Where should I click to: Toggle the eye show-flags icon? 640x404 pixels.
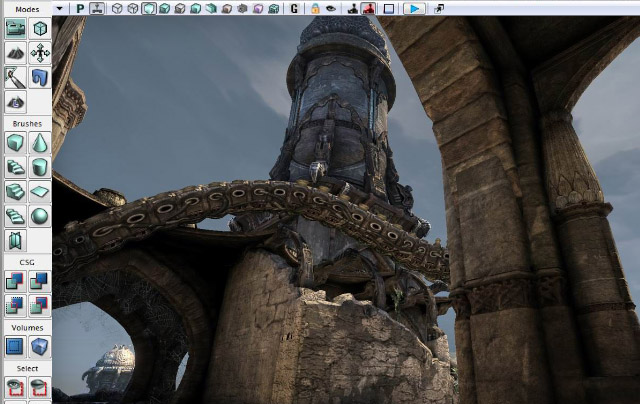pyautogui.click(x=331, y=8)
